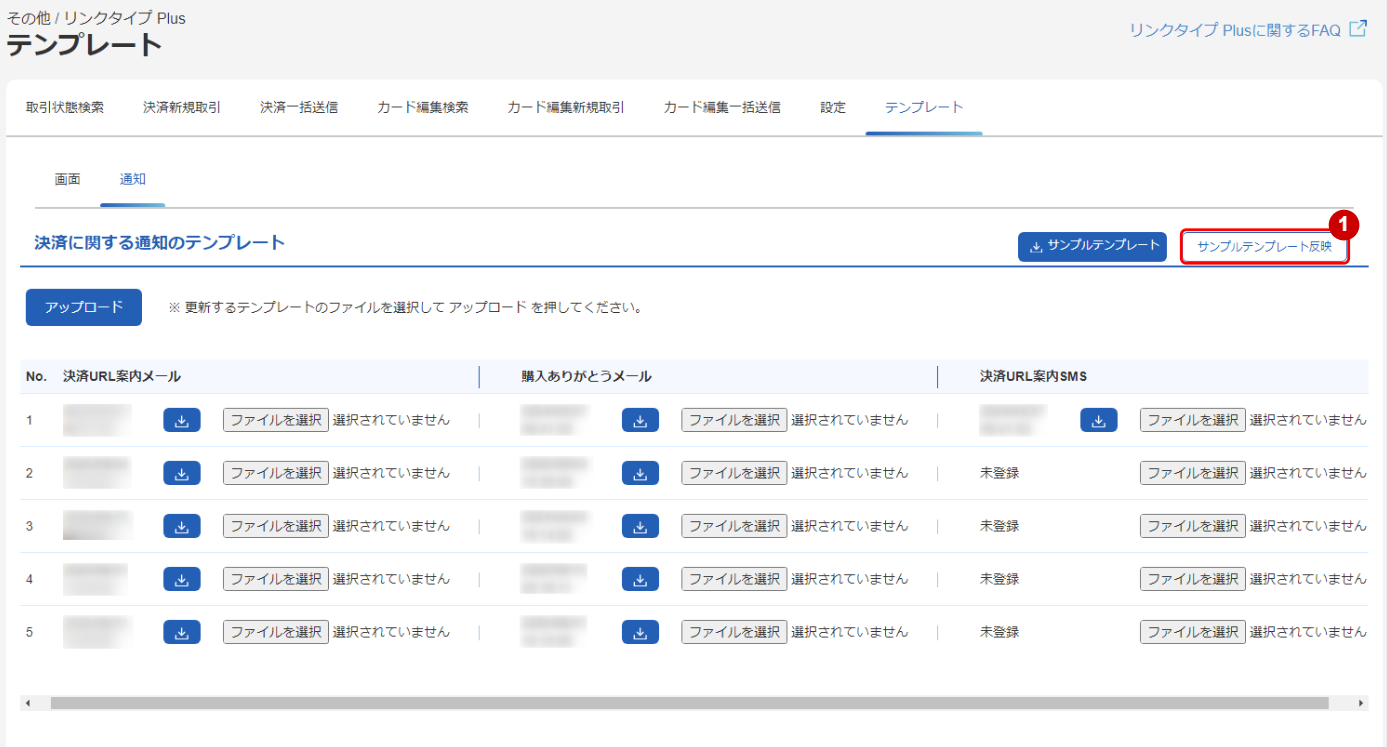Screen dimensions: 1387x747
Task: Choose file for row 3 SMS template
Action: pos(1193,526)
